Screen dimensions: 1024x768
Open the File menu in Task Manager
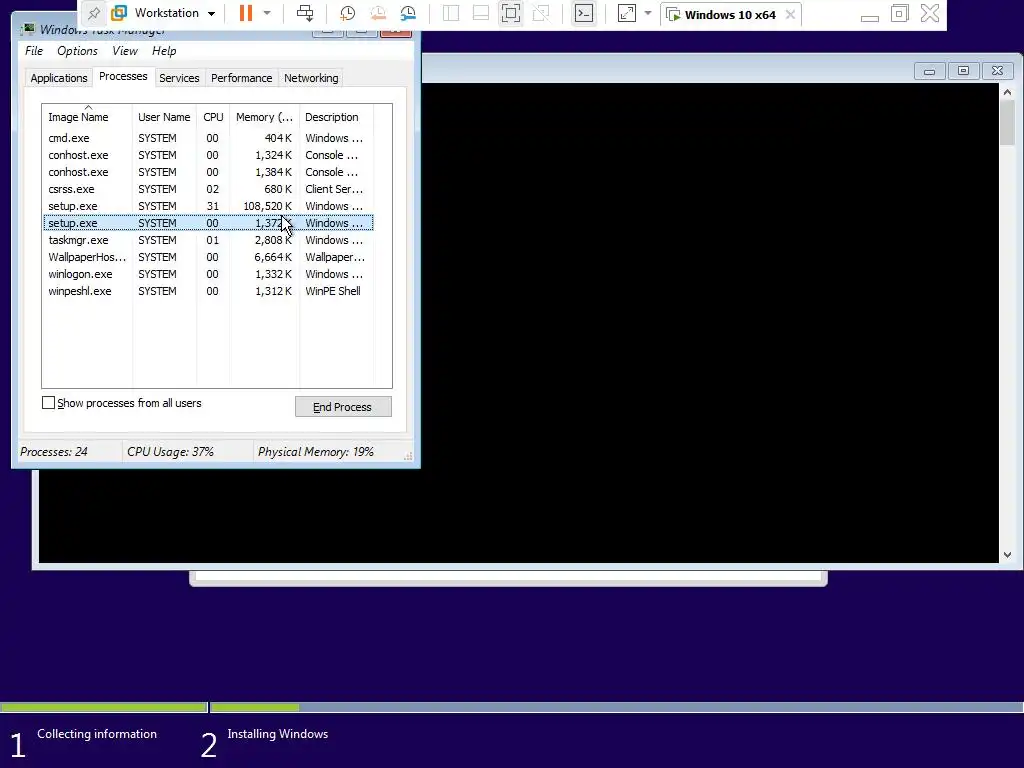coord(34,51)
